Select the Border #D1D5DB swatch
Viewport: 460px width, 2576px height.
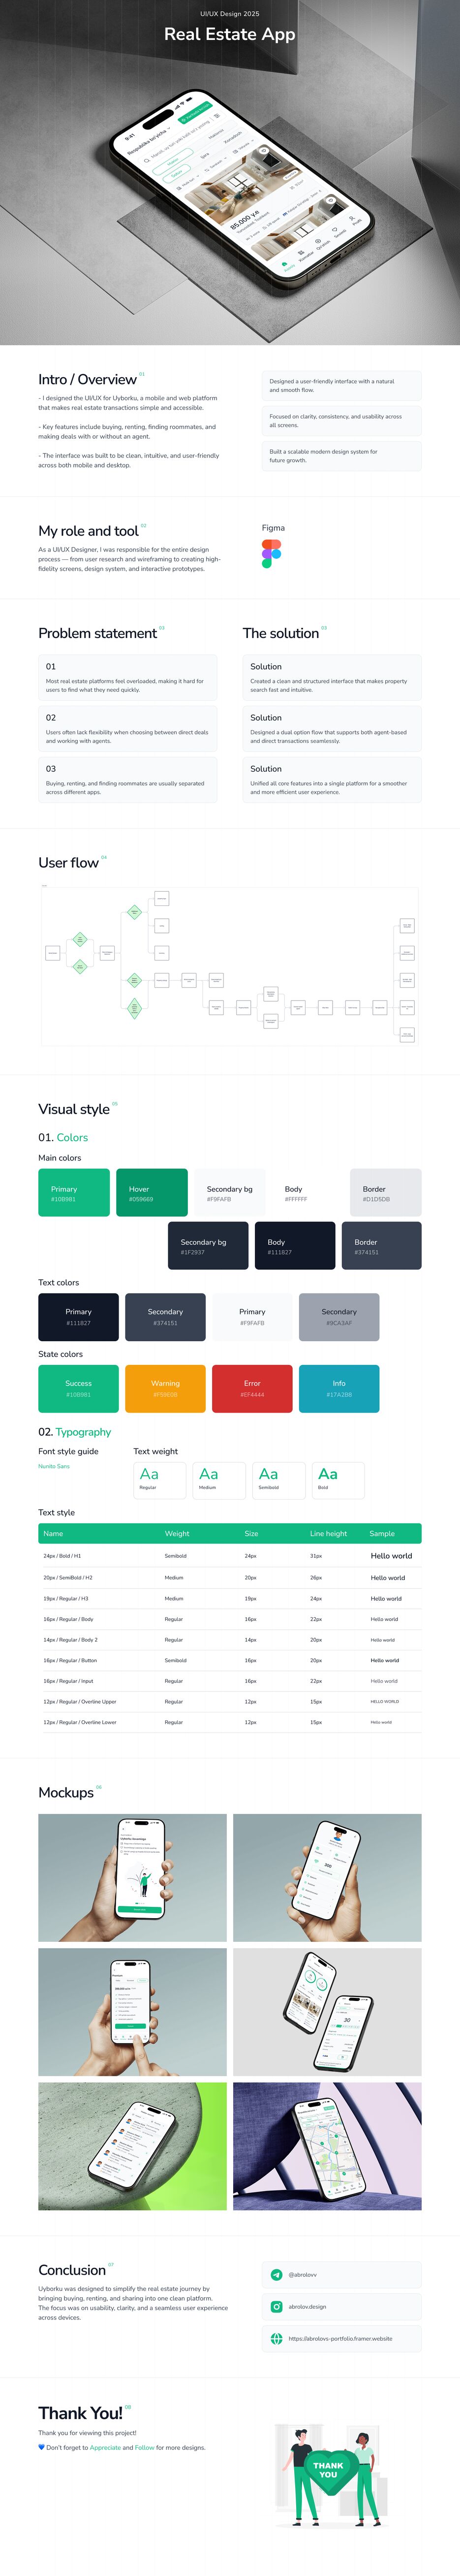pos(386,1193)
